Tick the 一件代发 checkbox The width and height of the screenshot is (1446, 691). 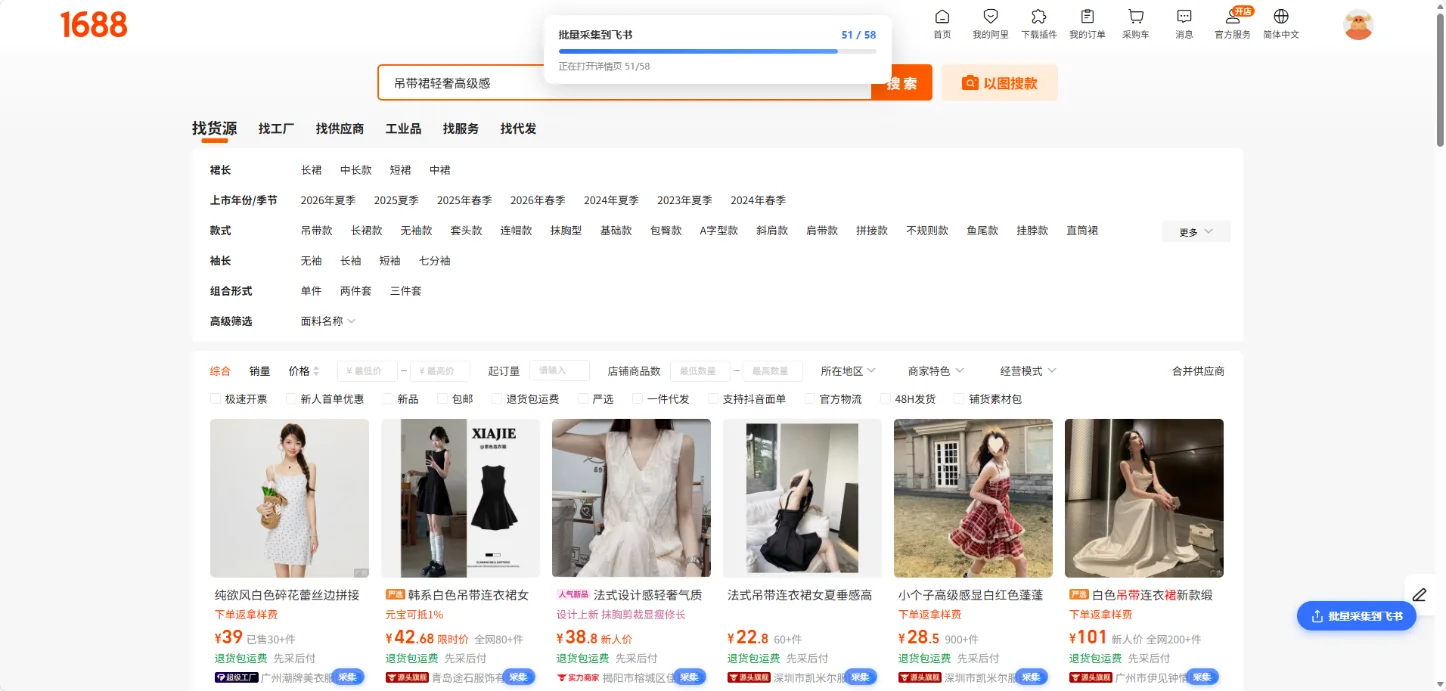coord(637,399)
